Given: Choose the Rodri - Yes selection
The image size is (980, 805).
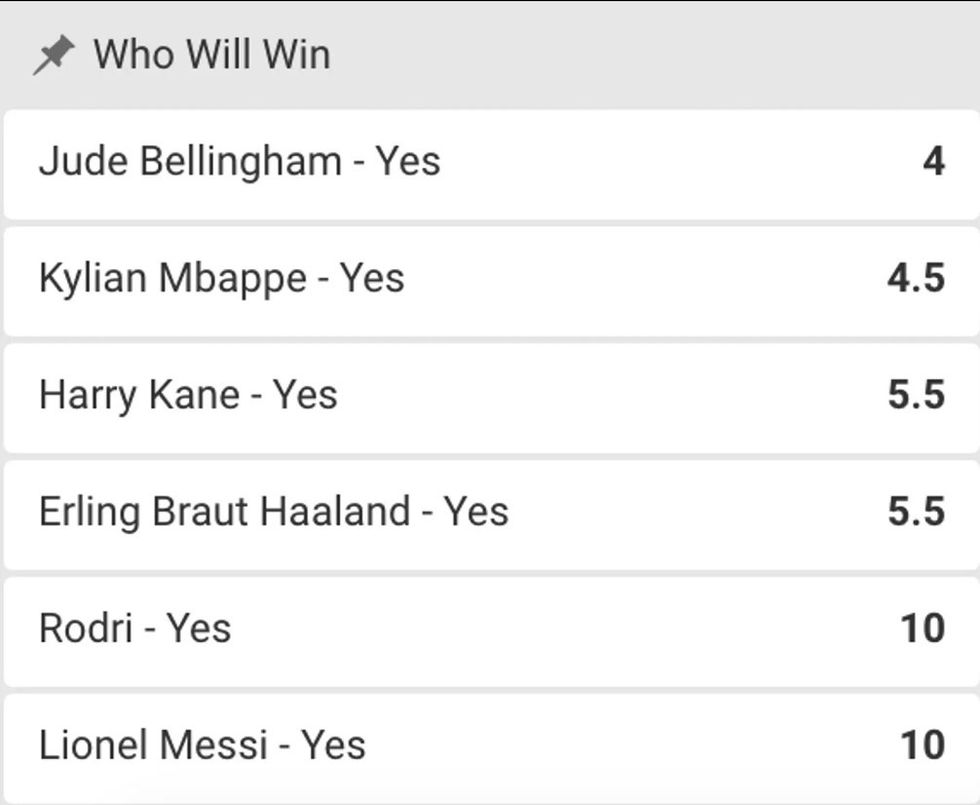Looking at the screenshot, I should (135, 629).
